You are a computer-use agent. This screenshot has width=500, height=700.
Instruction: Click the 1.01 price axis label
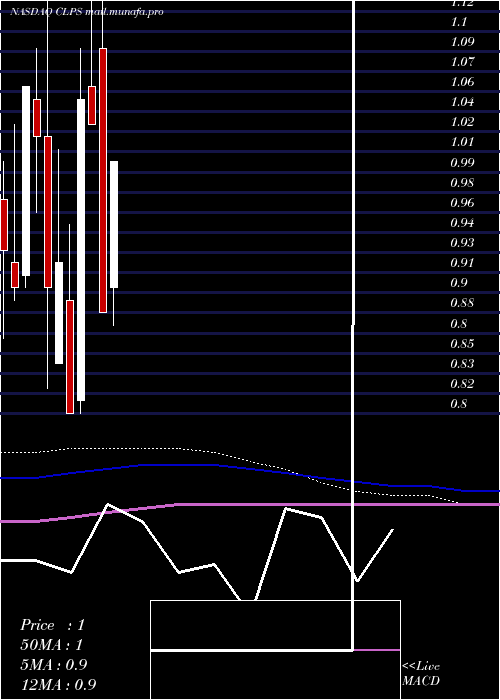[x=463, y=142]
